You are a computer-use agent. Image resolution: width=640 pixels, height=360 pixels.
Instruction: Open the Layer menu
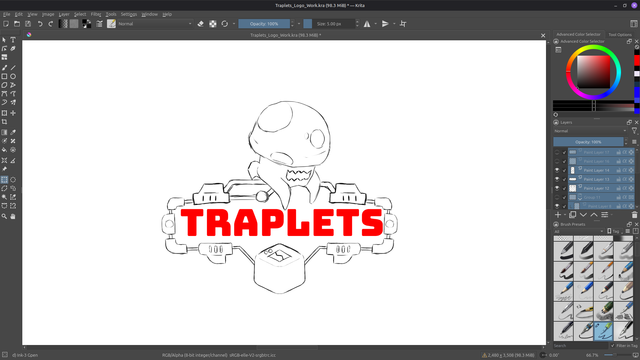[x=64, y=14]
